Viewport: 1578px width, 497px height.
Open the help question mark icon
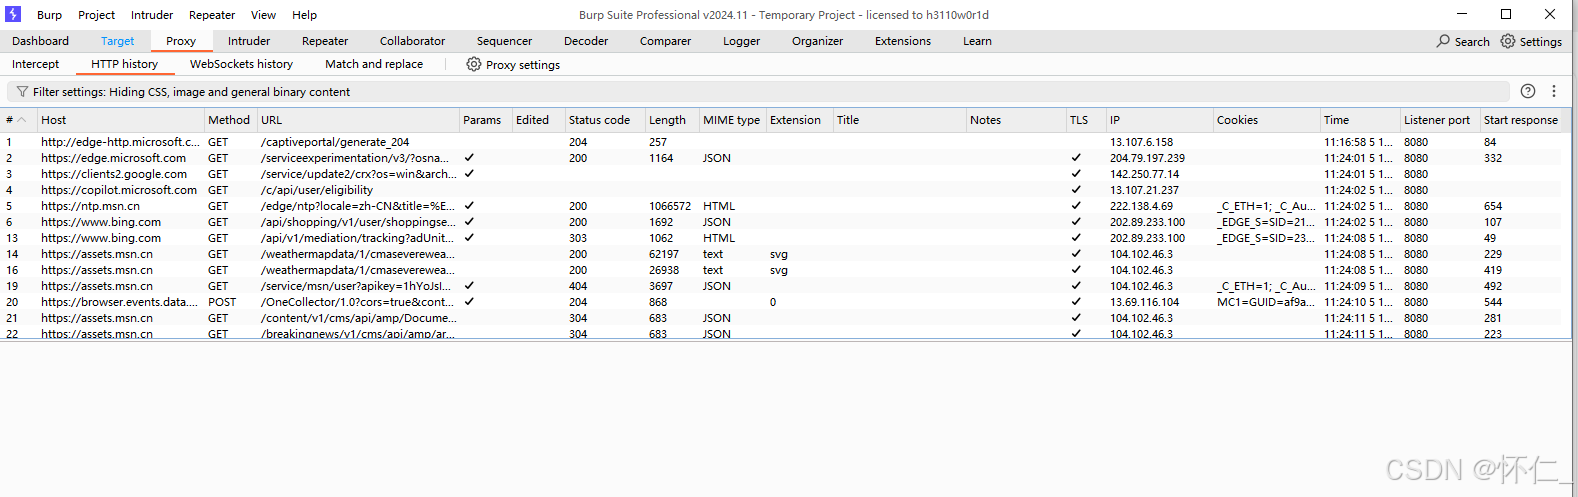(x=1528, y=91)
